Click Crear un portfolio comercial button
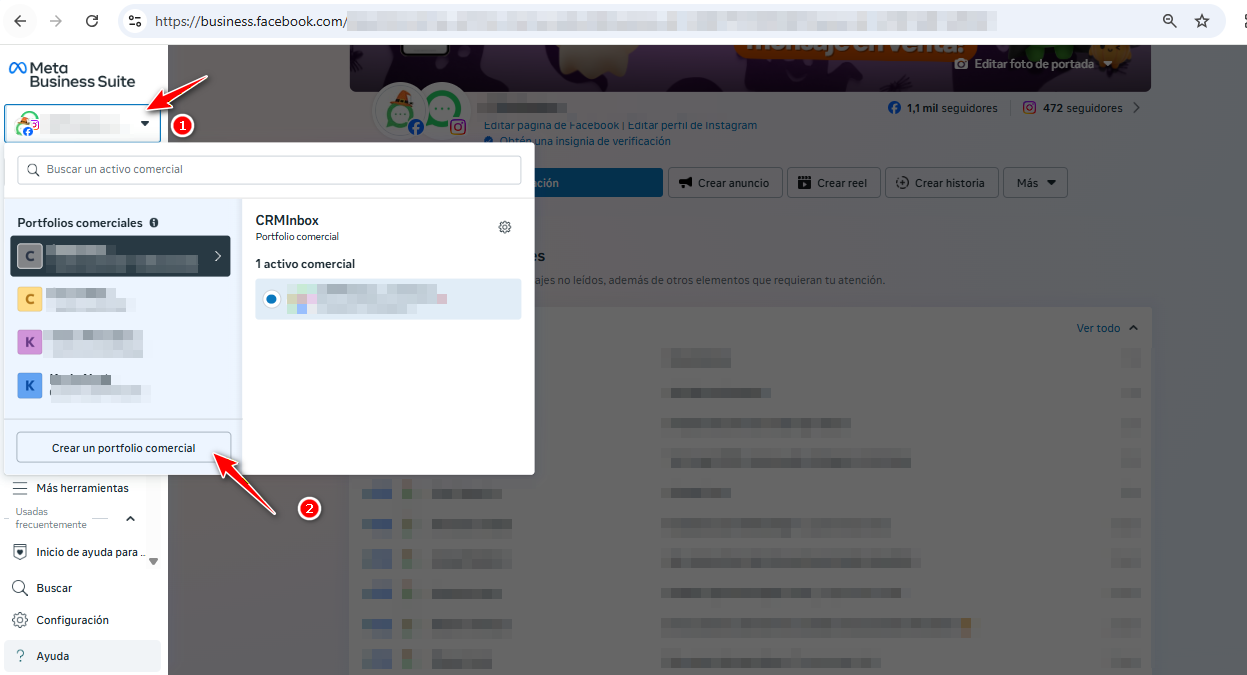Viewport: 1247px width, 675px height. [124, 448]
